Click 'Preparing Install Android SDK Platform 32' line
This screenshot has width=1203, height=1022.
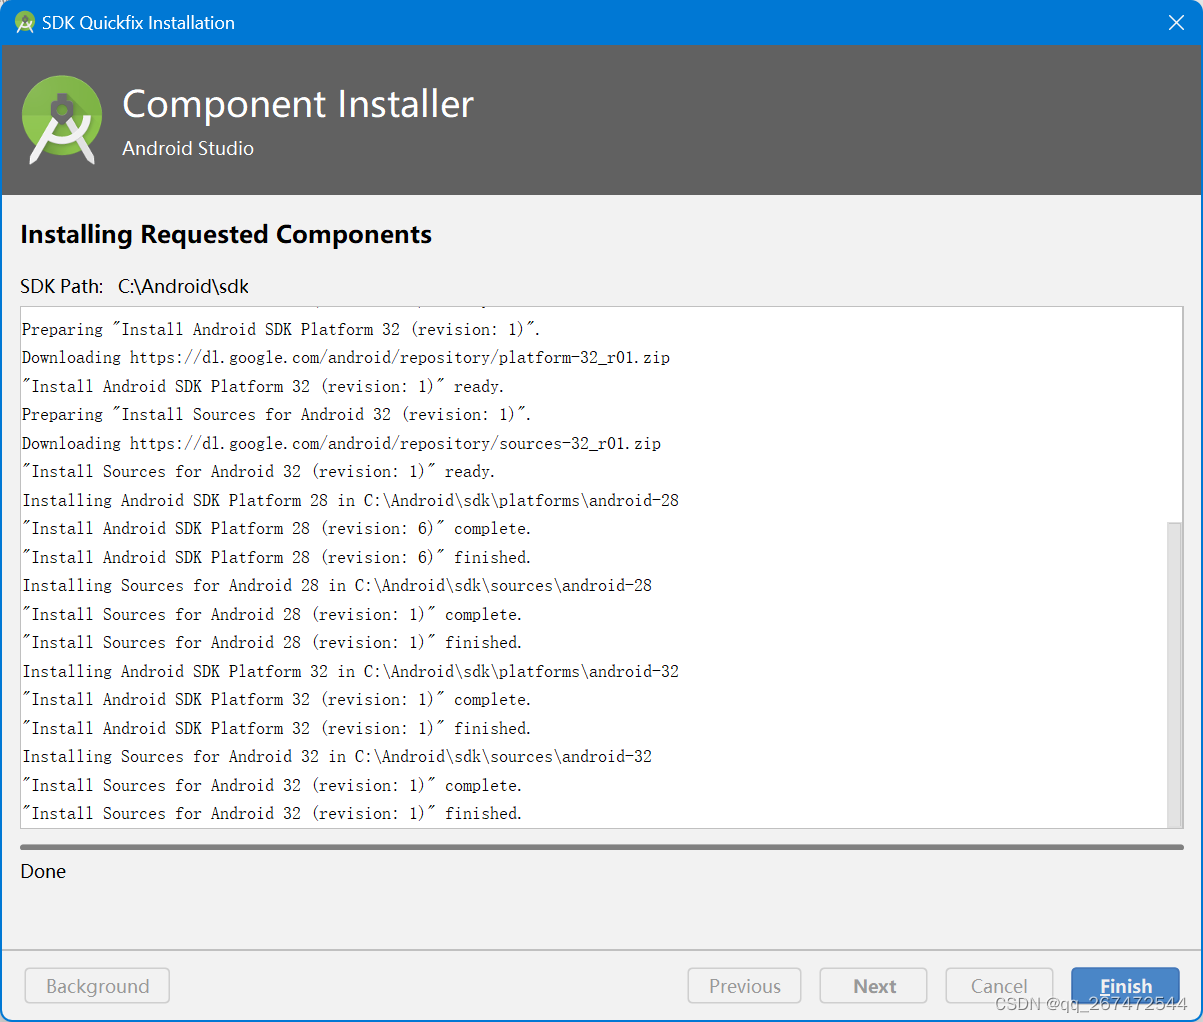point(281,329)
